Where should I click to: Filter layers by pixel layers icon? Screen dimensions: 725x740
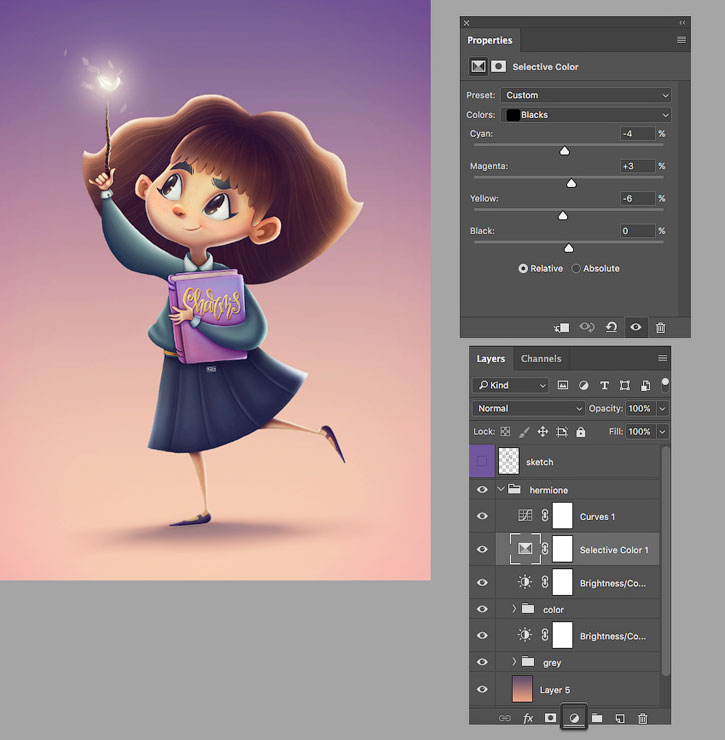[563, 385]
